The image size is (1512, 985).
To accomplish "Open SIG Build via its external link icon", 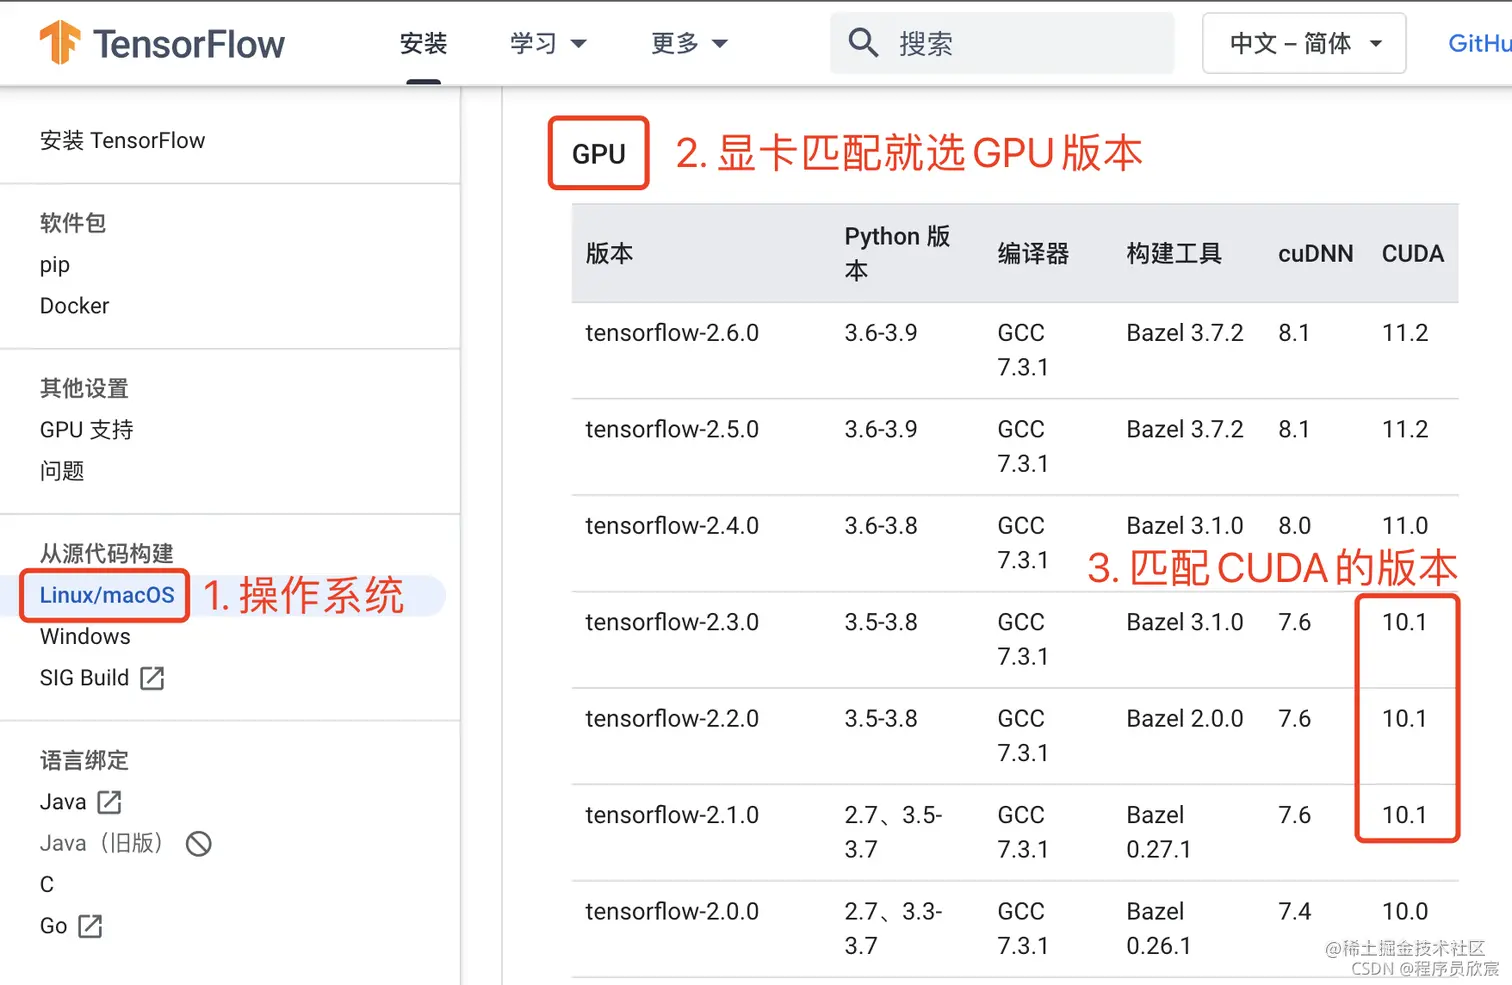I will pos(152,678).
